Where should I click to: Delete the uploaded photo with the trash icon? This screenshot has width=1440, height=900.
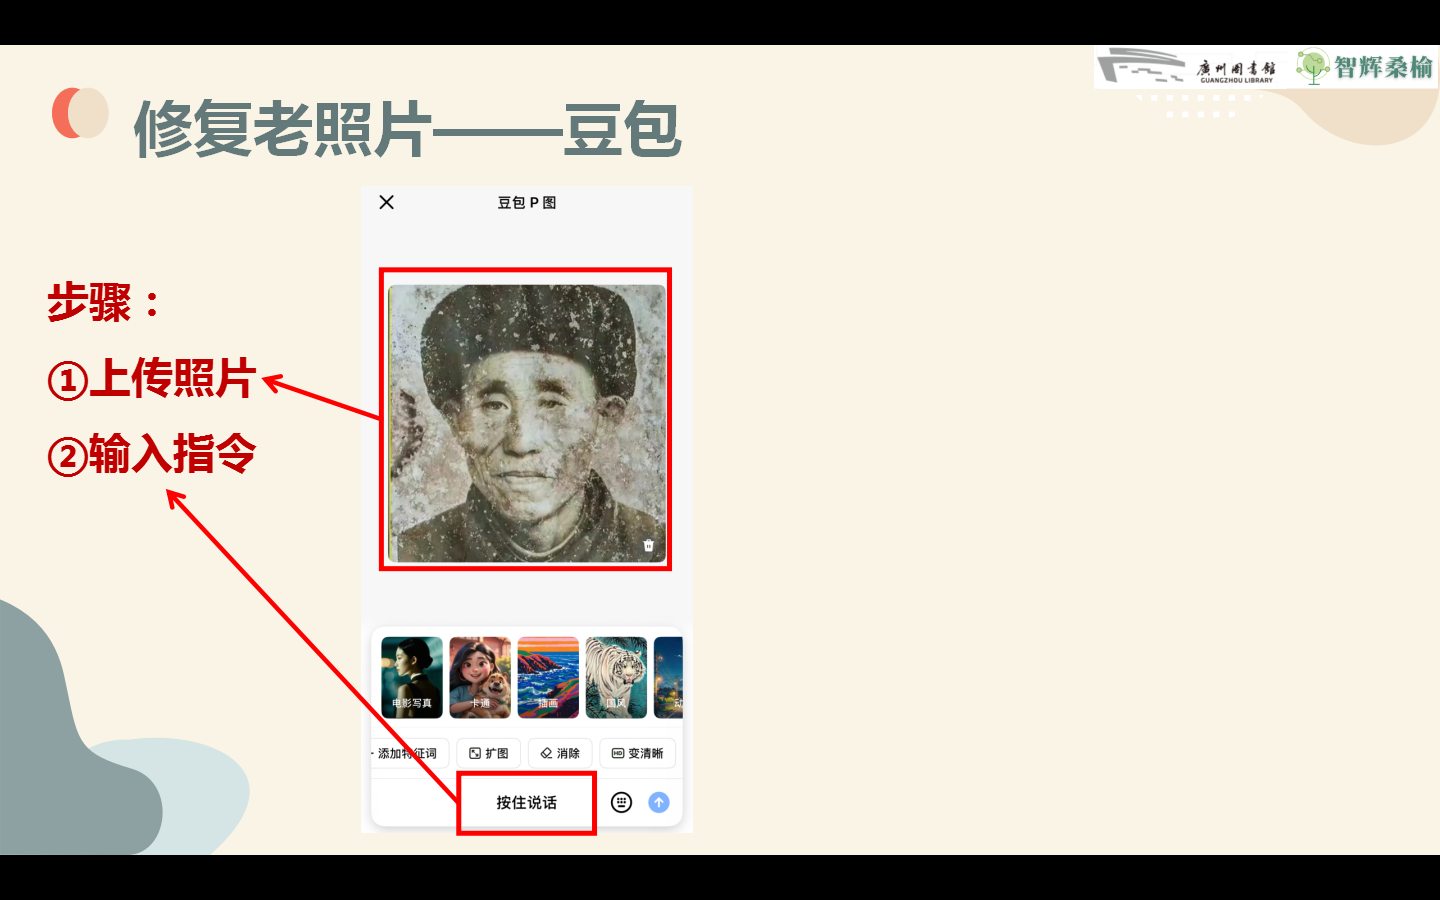[648, 545]
